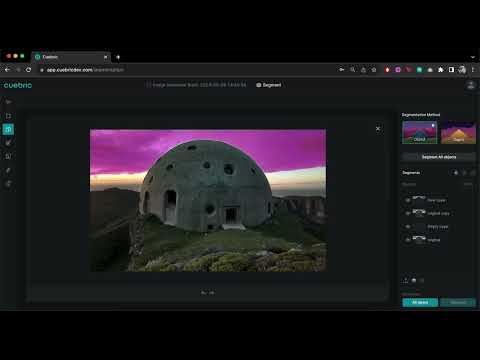
Task: Select the bottom tool in left toolbar
Action: (x=9, y=184)
